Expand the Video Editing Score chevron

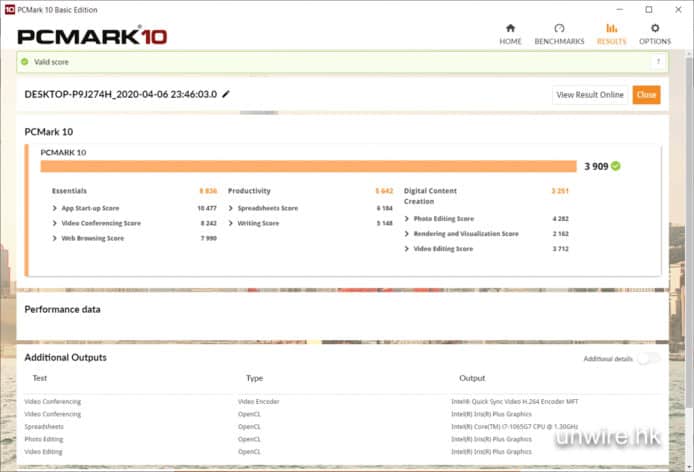pyautogui.click(x=407, y=249)
